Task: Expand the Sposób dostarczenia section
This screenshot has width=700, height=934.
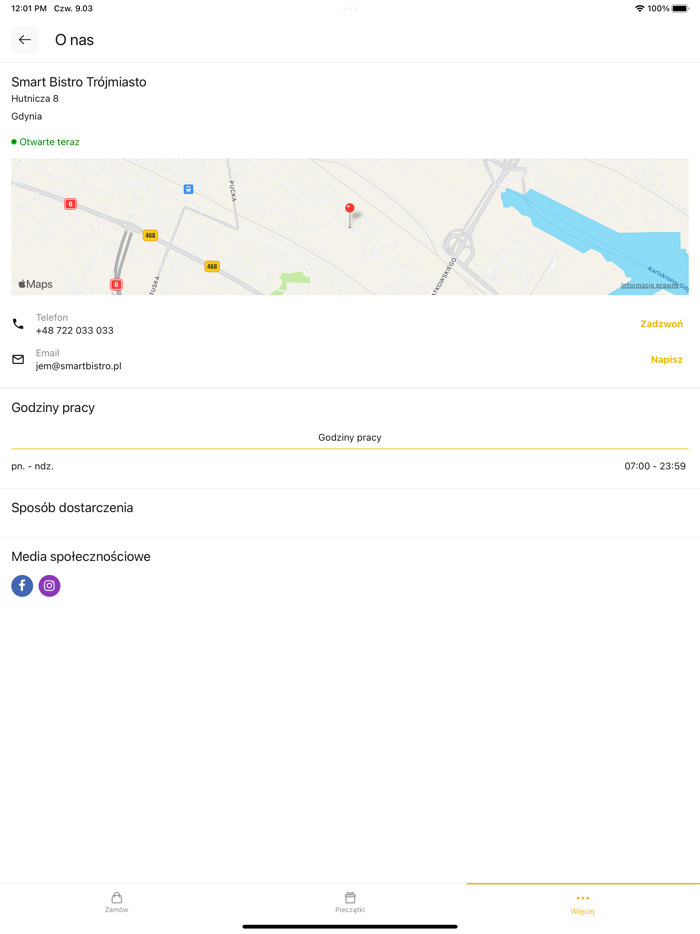Action: click(73, 507)
